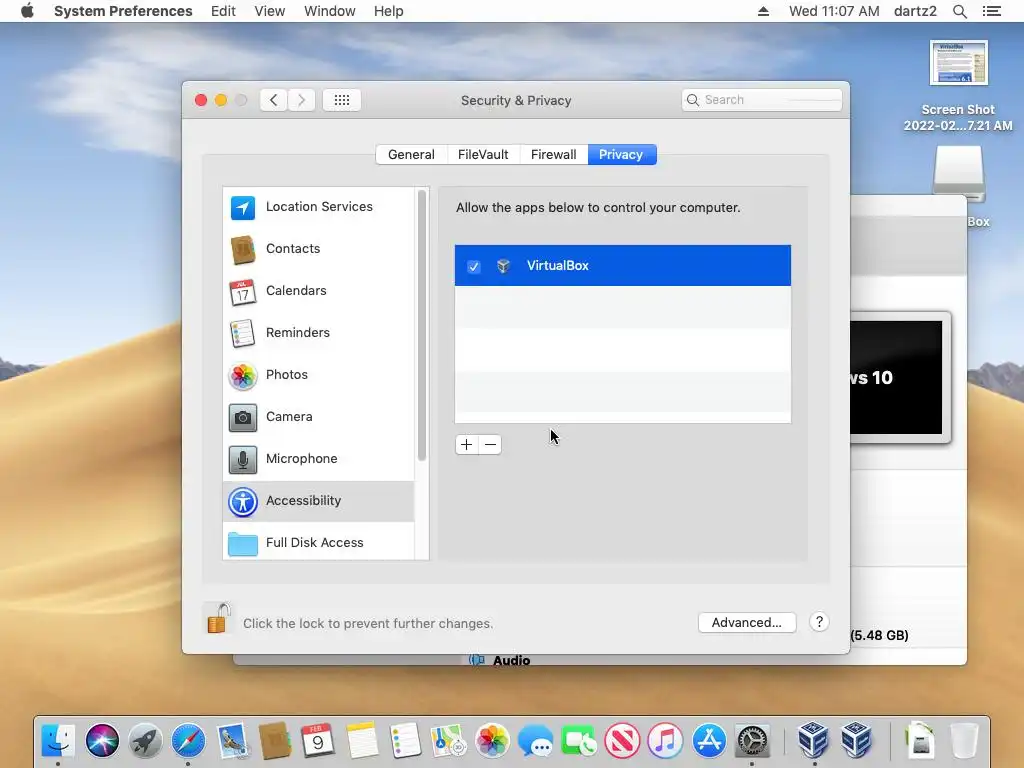Go forward with the right chevron button
The height and width of the screenshot is (768, 1024).
(x=301, y=100)
